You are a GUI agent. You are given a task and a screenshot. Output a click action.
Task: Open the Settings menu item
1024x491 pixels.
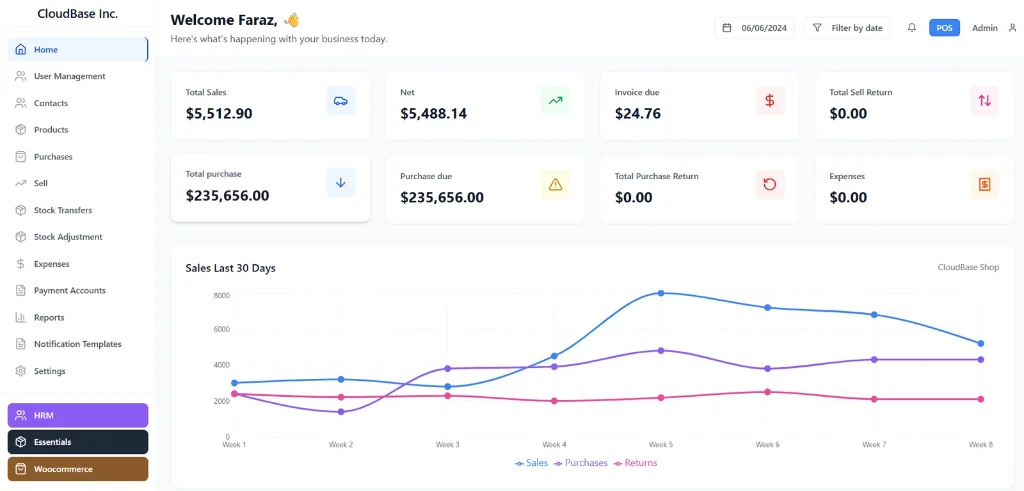(78, 371)
